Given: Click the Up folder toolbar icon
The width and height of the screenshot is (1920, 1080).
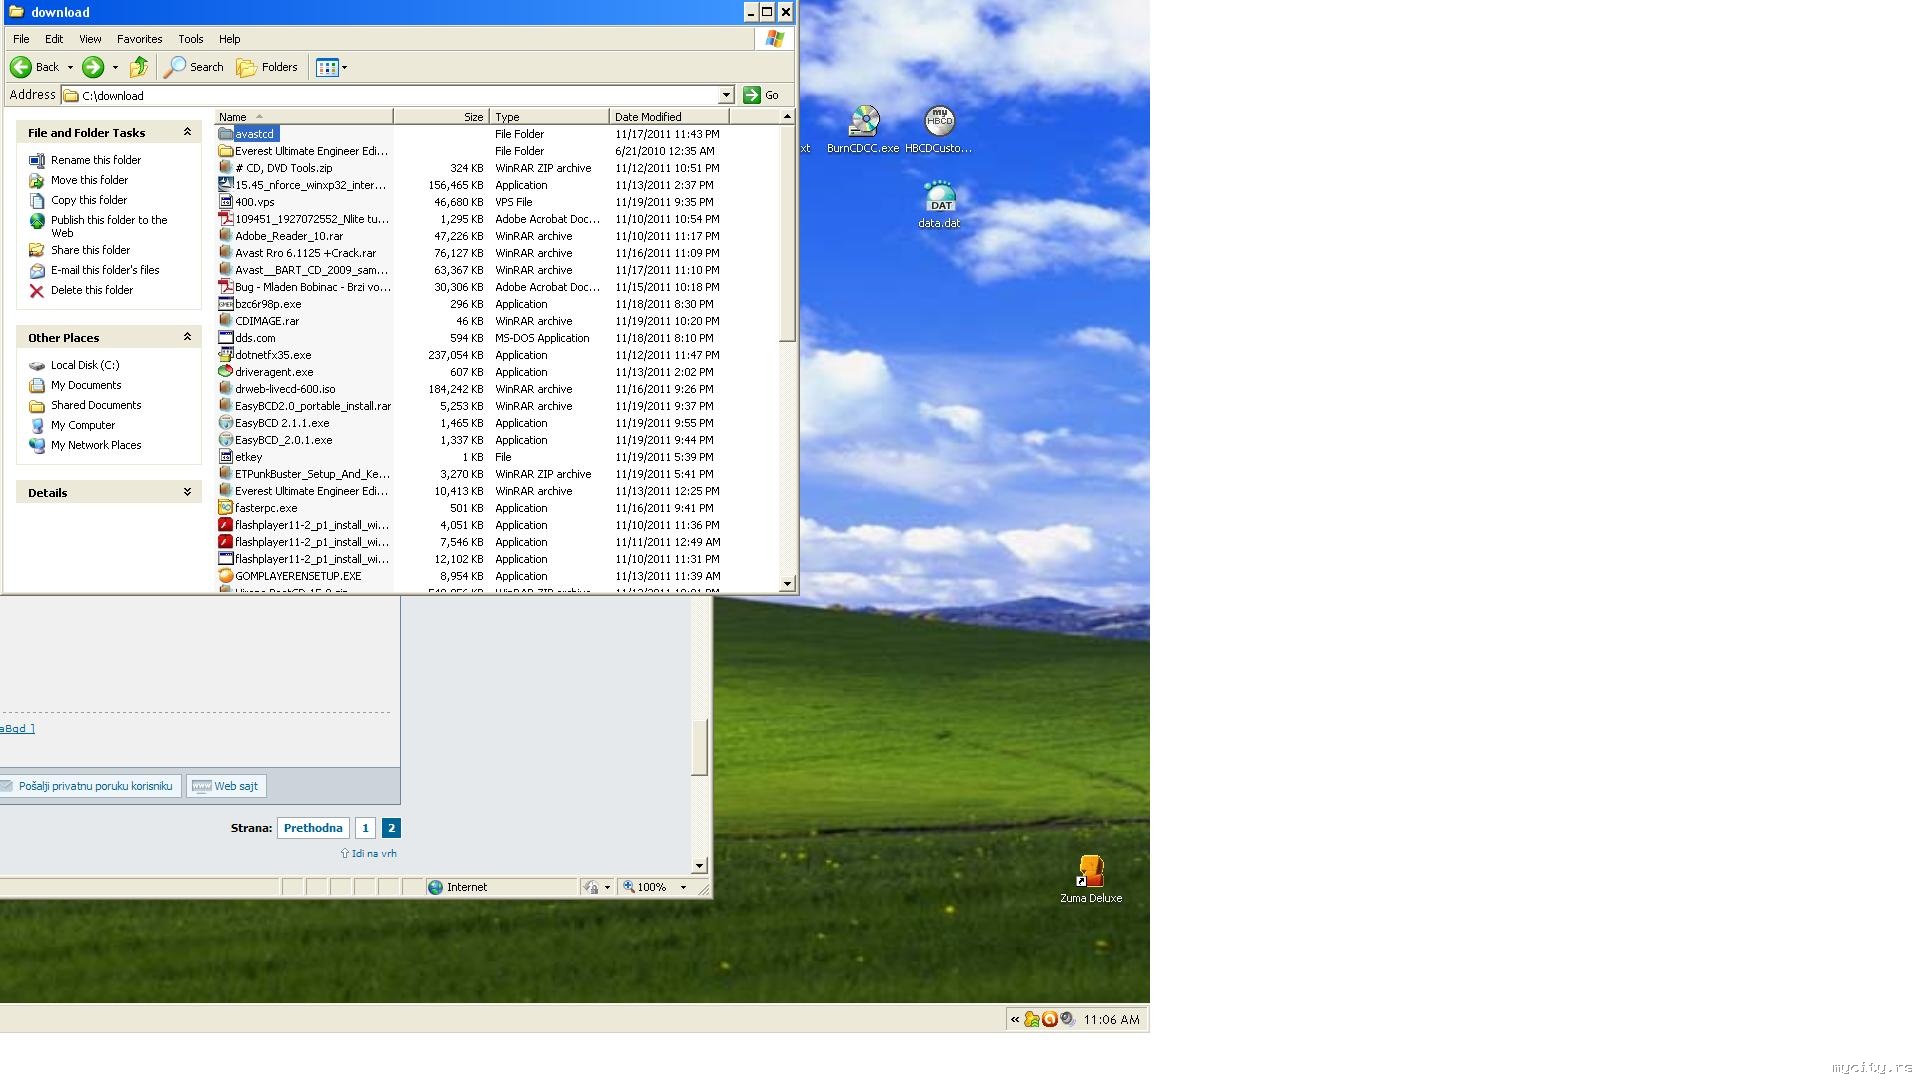Looking at the screenshot, I should click(x=139, y=67).
